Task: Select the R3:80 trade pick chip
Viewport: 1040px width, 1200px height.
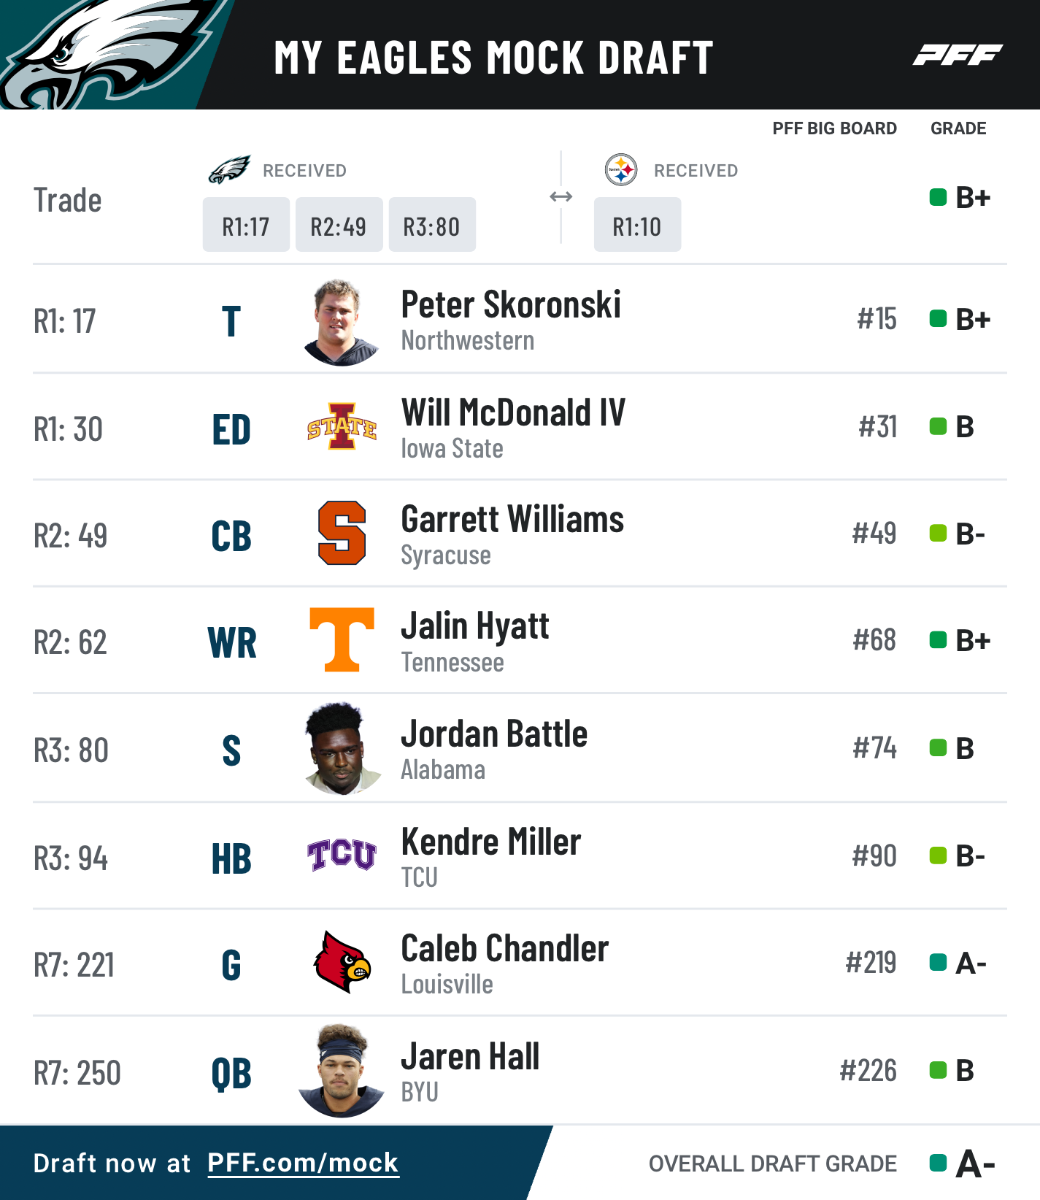Action: [431, 226]
